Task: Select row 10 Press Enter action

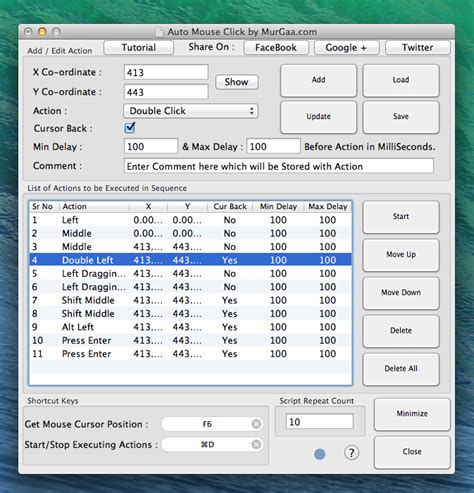Action: [190, 340]
